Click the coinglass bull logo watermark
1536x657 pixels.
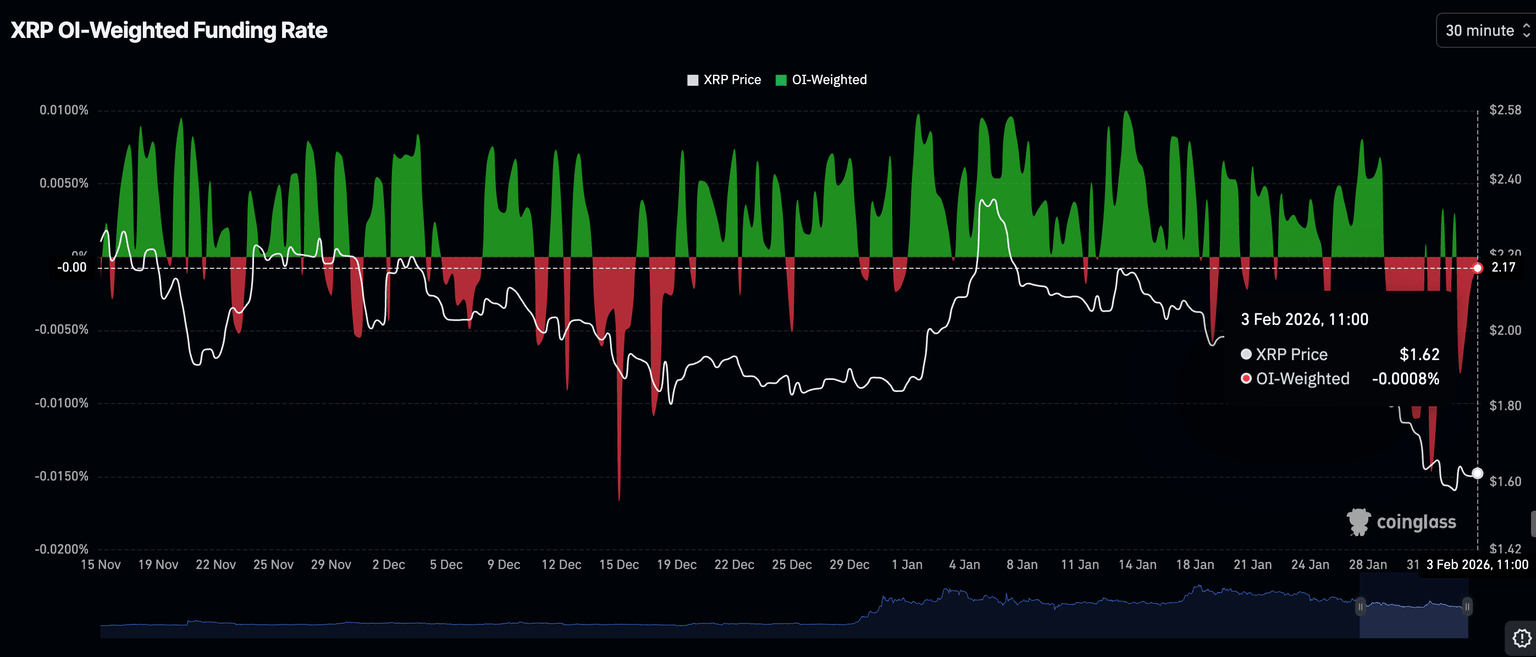tap(1358, 521)
